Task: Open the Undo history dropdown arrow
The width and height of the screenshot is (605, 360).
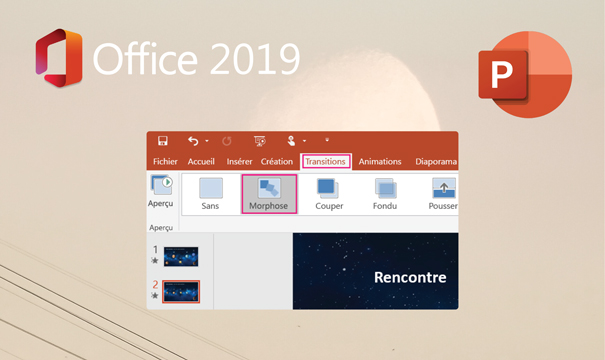Action: pyautogui.click(x=207, y=141)
